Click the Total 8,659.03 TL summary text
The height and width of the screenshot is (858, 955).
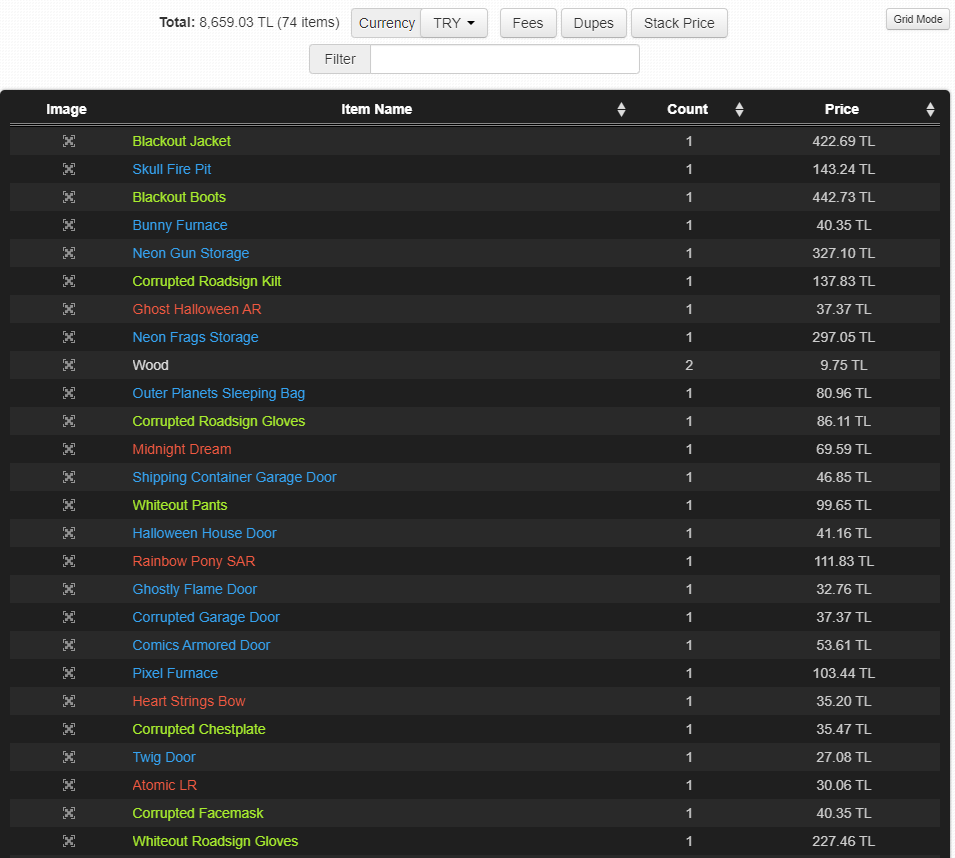coord(249,23)
